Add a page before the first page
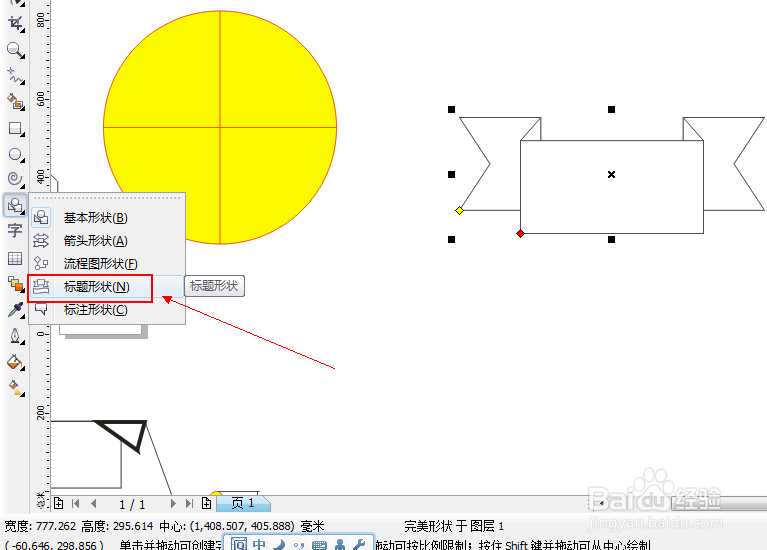 [59, 503]
